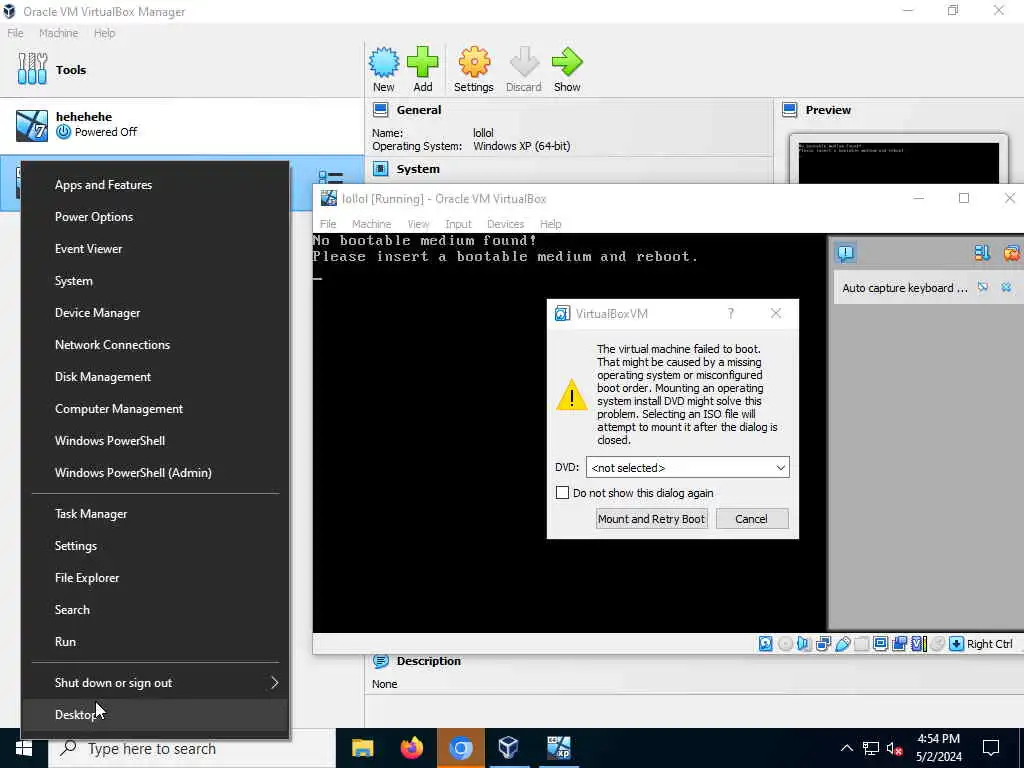Open the Machine menu of VirtualBox Manager

58,33
